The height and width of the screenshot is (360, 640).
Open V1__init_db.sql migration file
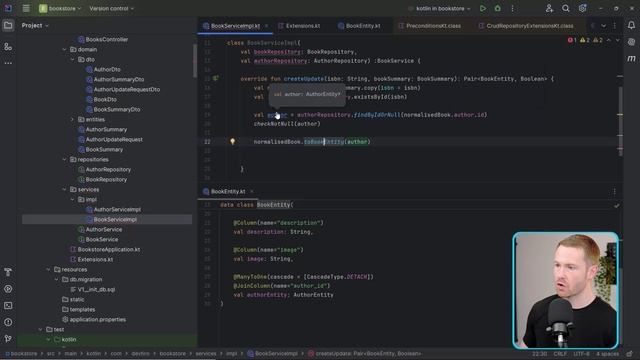pyautogui.click(x=93, y=289)
